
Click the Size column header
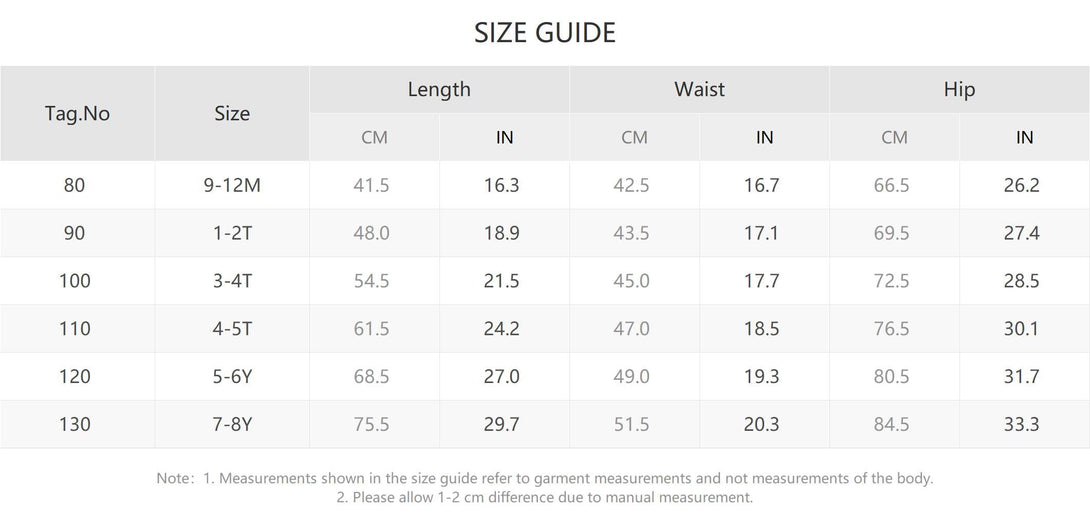(x=232, y=113)
